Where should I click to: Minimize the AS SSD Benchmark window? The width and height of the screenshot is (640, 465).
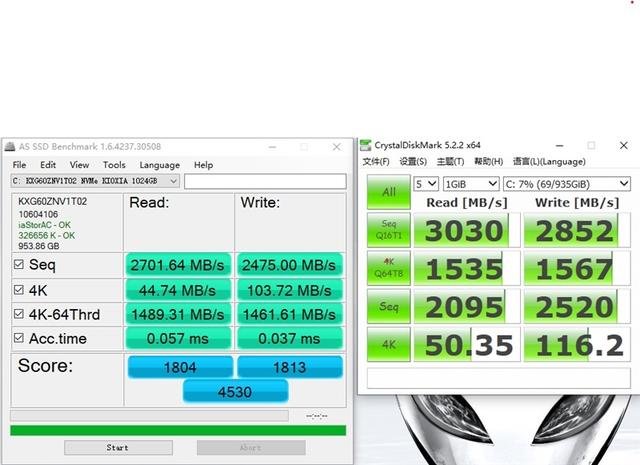coord(273,147)
